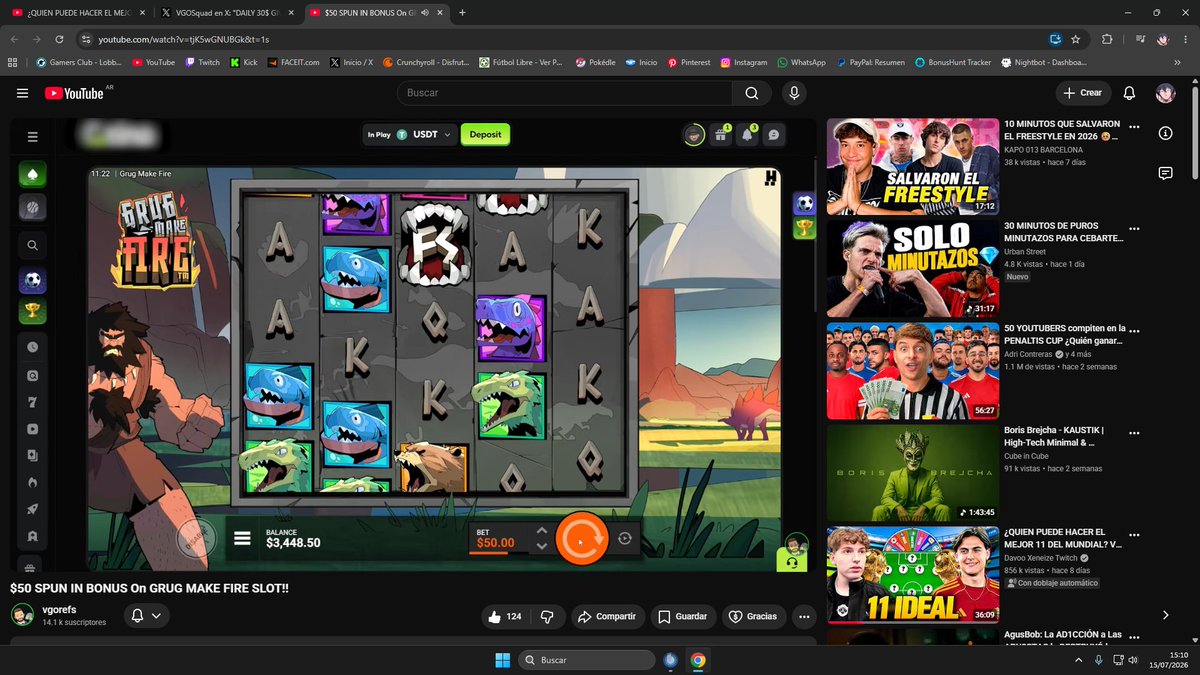Open menu for 50 YOUTUBERS compiten video
Image resolution: width=1200 pixels, height=675 pixels.
[x=1134, y=329]
